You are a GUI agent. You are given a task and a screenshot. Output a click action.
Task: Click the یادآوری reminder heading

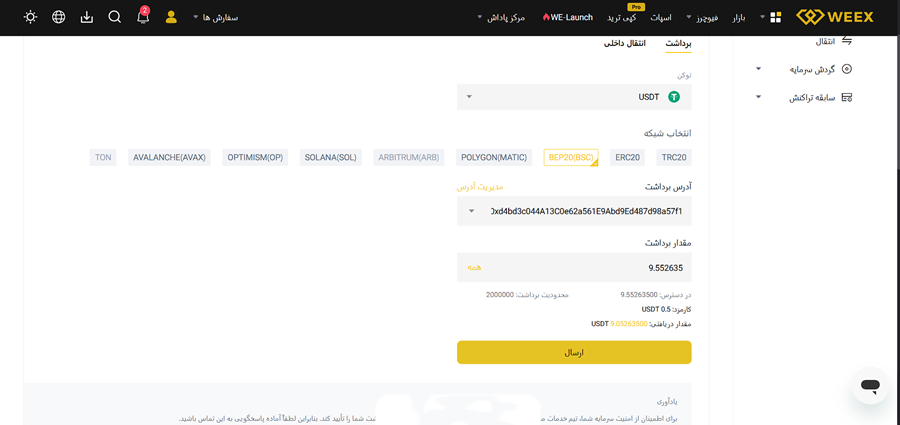(x=668, y=402)
